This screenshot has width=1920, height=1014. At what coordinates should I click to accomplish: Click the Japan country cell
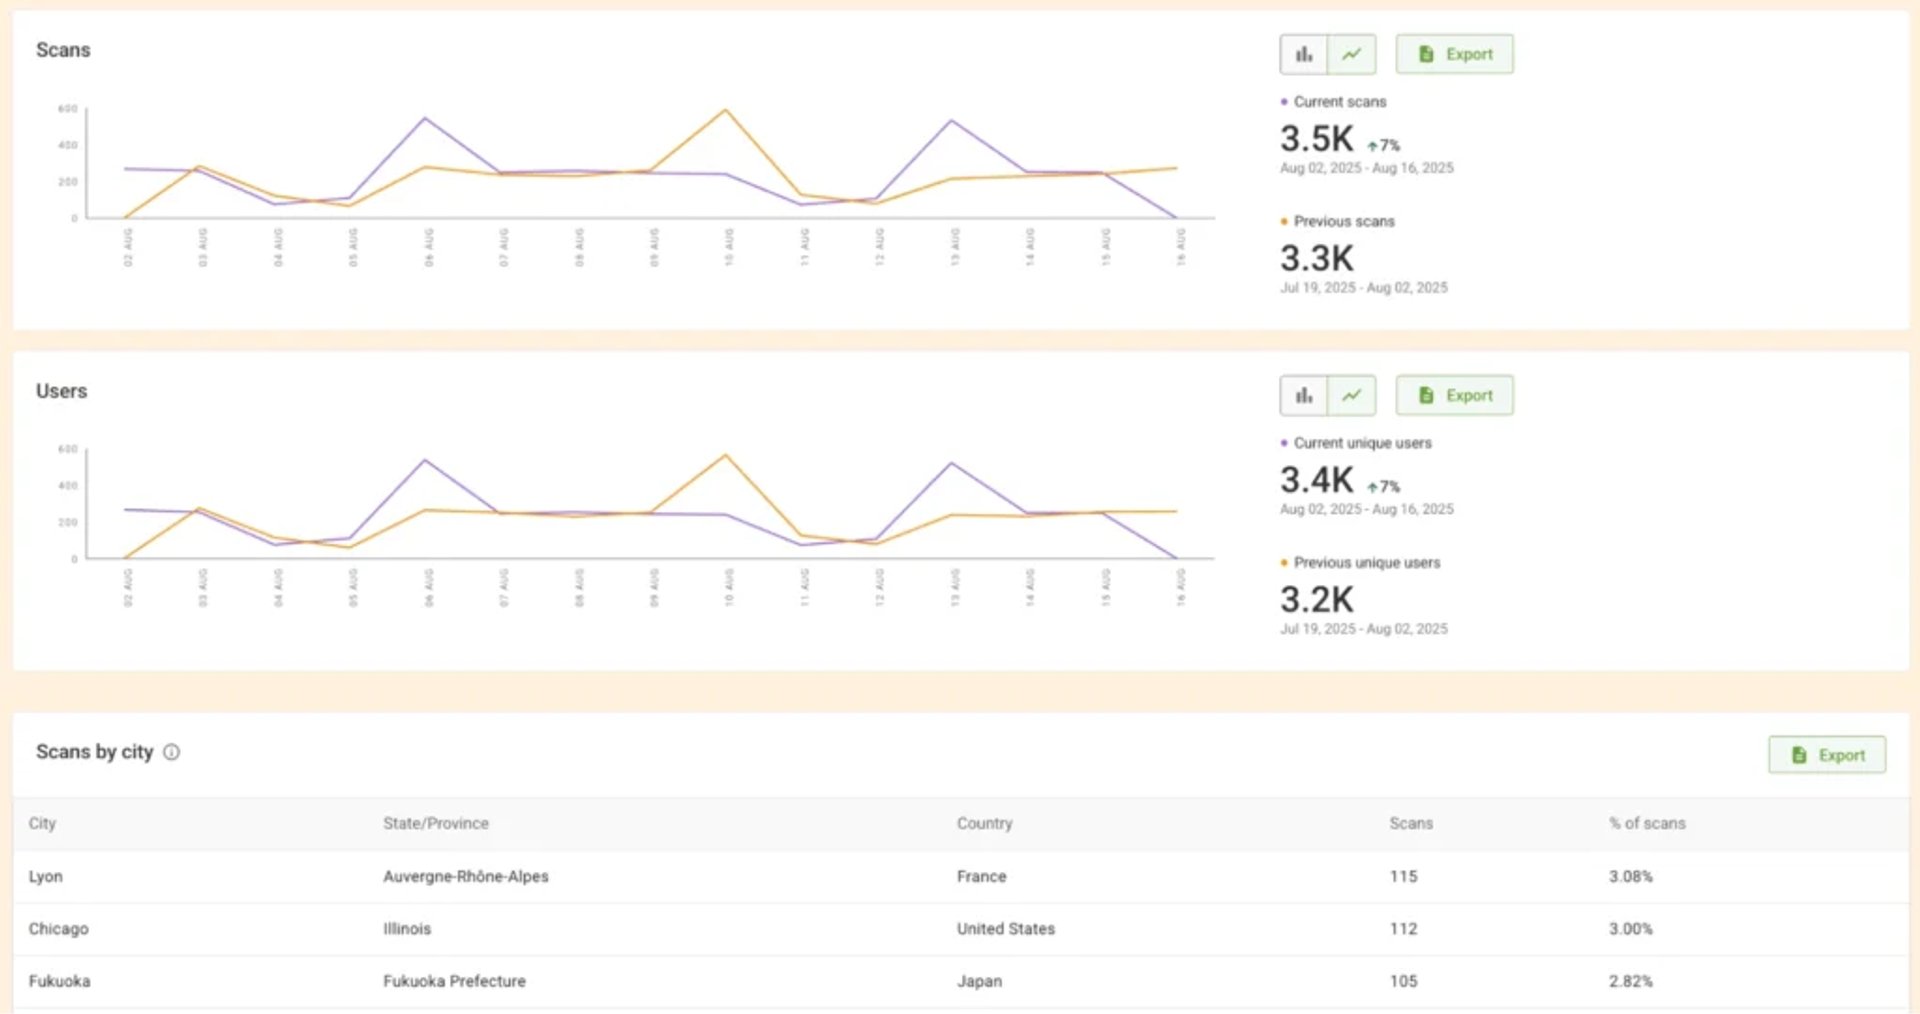point(979,981)
